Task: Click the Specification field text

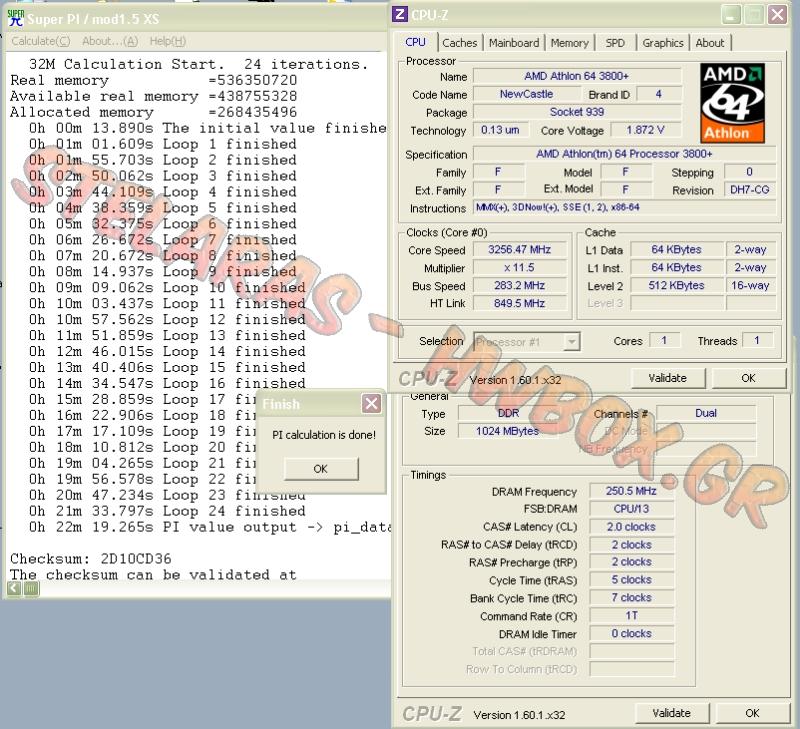Action: (624, 154)
